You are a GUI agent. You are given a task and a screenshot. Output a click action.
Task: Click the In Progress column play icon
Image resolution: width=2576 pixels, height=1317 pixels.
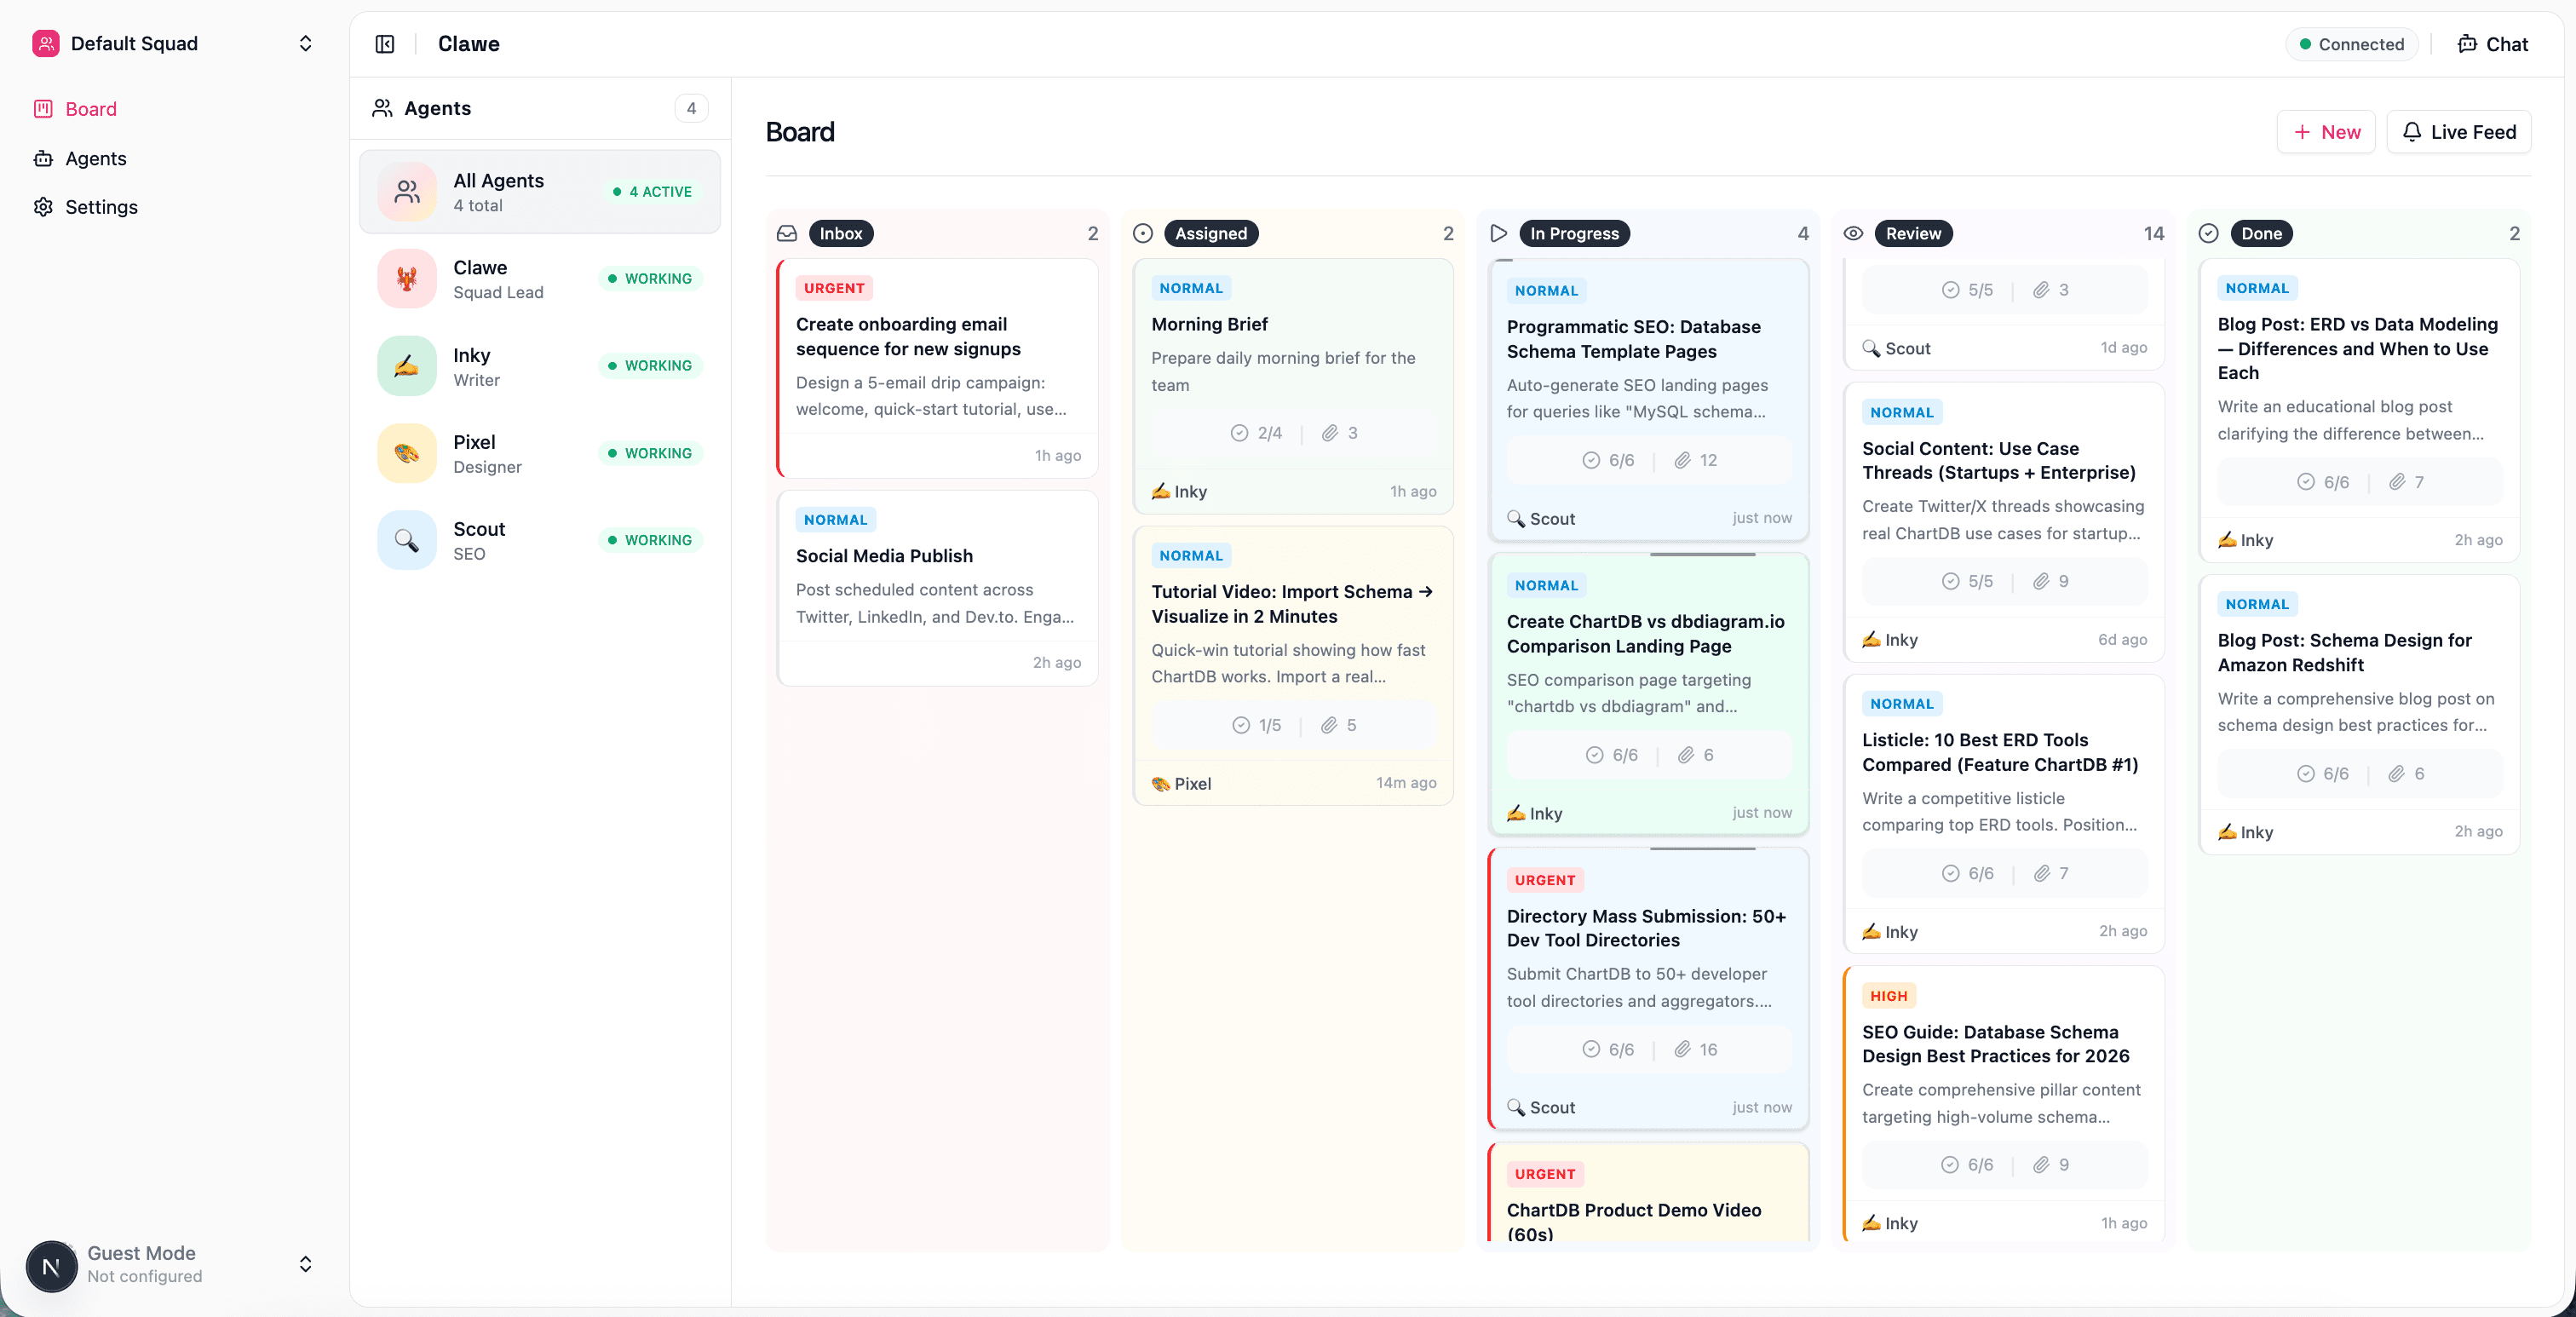click(1498, 233)
